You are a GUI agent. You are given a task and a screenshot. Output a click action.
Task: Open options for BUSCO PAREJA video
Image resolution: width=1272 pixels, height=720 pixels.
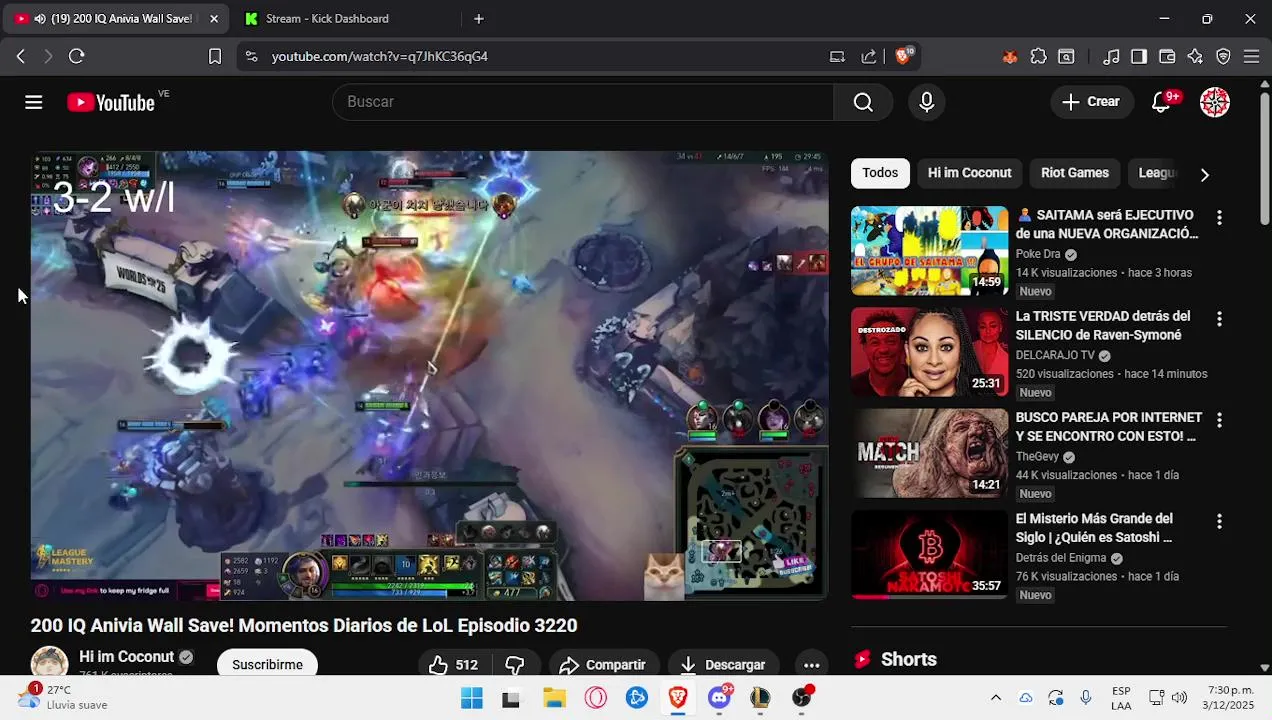click(1219, 420)
